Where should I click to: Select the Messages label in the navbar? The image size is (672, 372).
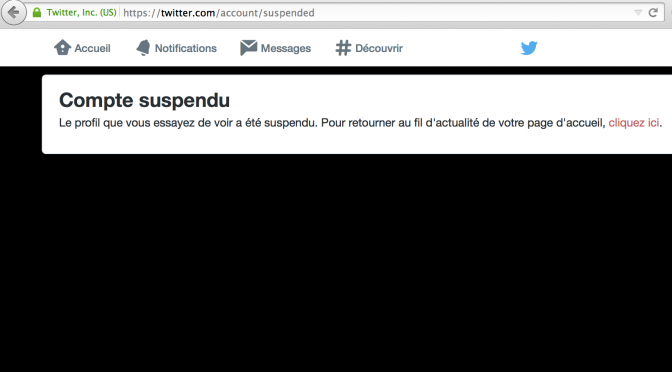286,48
